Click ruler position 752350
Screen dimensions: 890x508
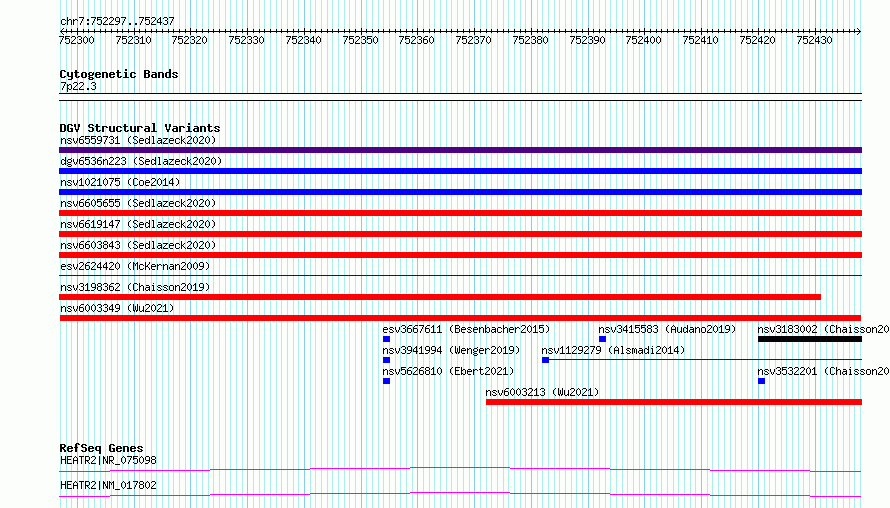360,40
